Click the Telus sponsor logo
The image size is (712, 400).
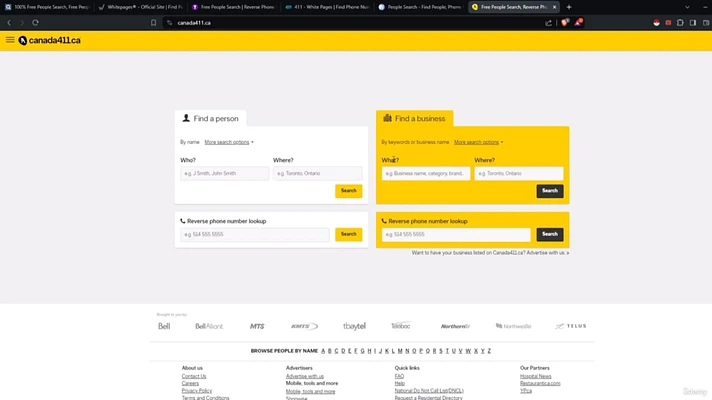(x=571, y=326)
